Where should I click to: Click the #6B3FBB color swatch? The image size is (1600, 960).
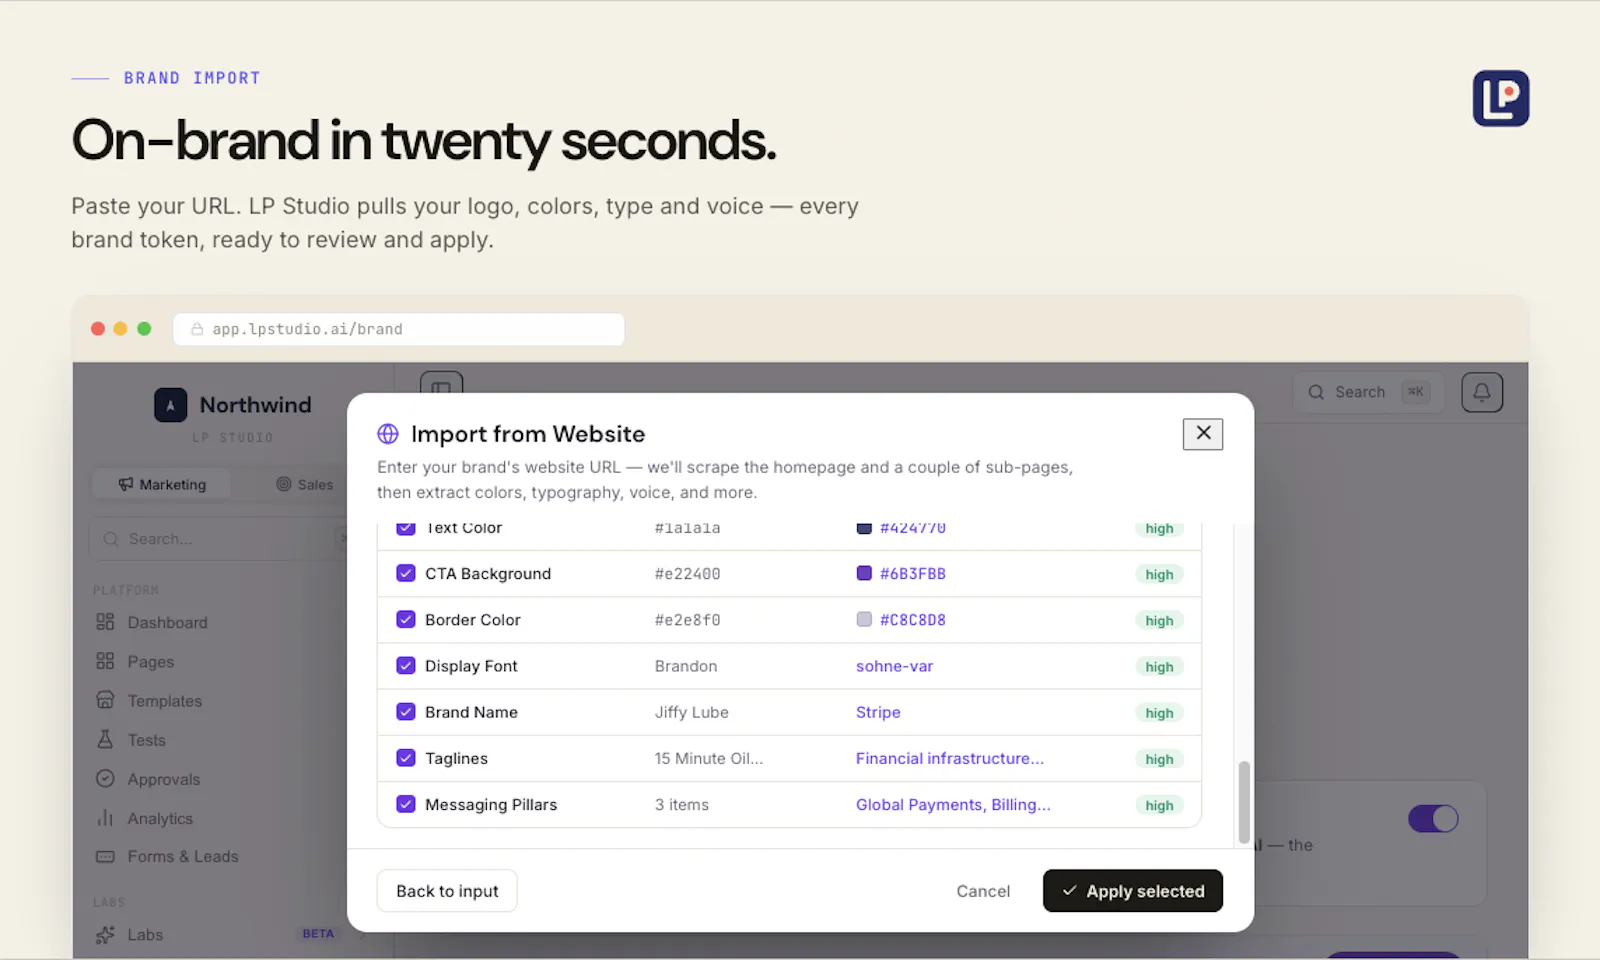click(864, 573)
